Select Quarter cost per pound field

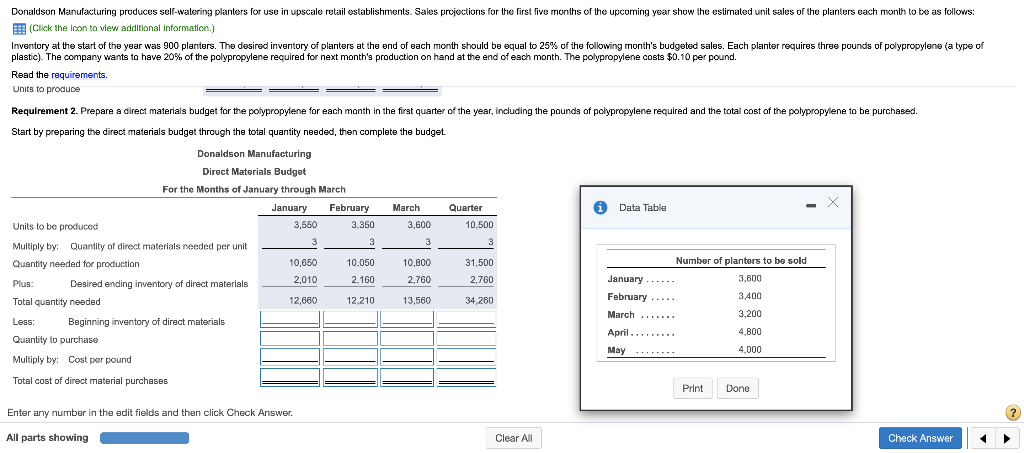(x=466, y=357)
